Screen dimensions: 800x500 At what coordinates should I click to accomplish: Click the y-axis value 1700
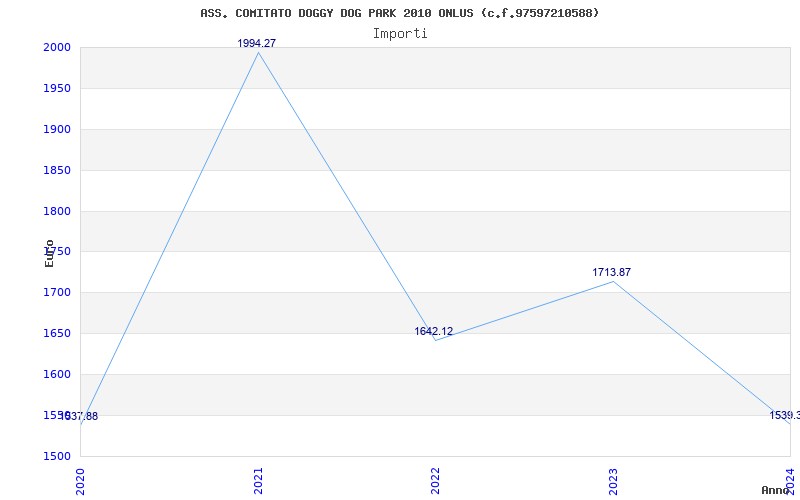[57, 292]
